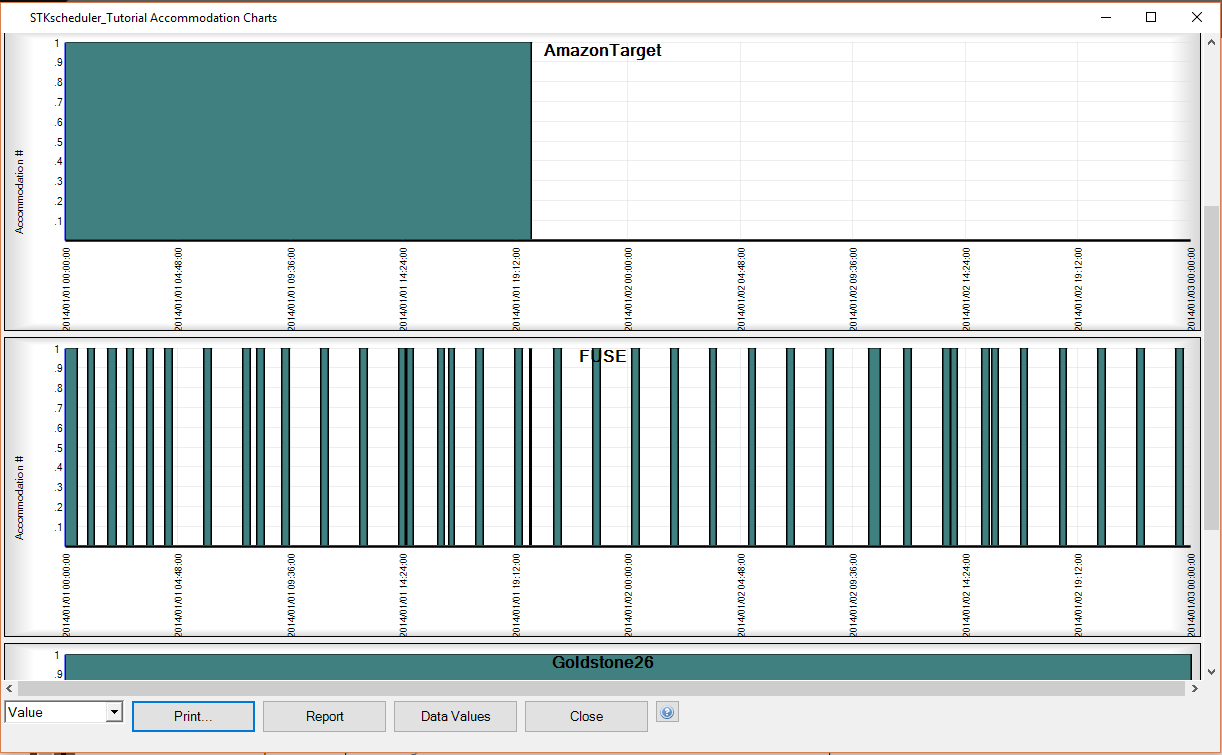This screenshot has height=755, width=1222.
Task: Open the Report for accommodation charts
Action: pyautogui.click(x=325, y=716)
